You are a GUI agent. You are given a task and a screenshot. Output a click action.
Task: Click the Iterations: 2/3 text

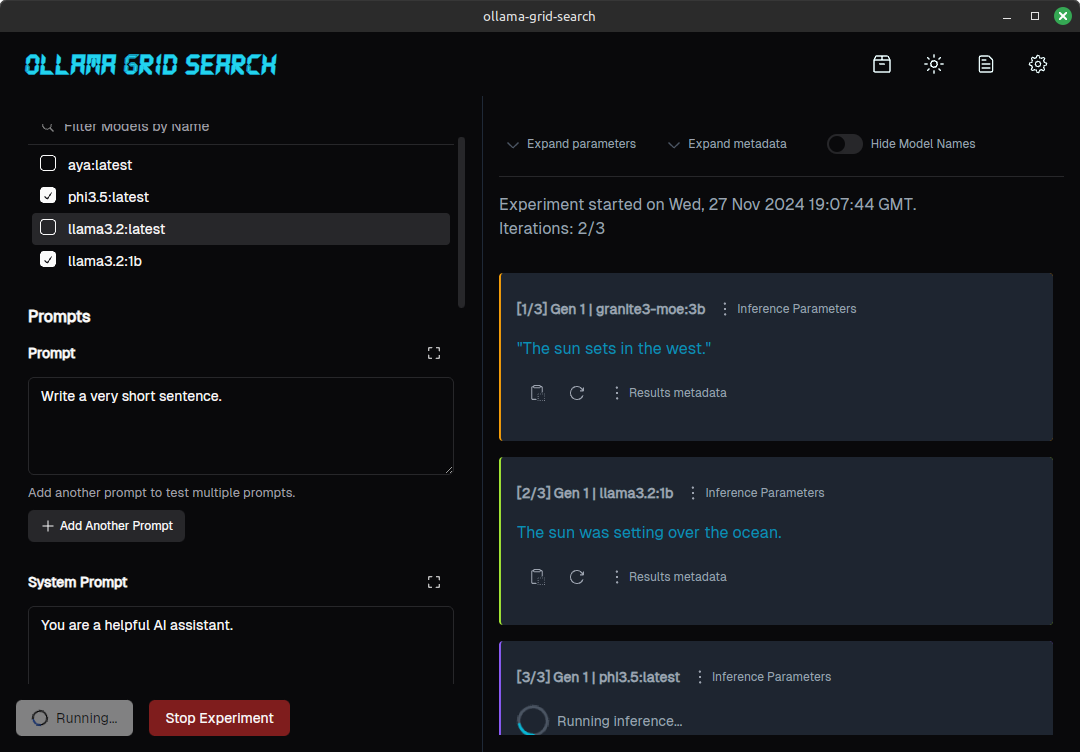[552, 229]
